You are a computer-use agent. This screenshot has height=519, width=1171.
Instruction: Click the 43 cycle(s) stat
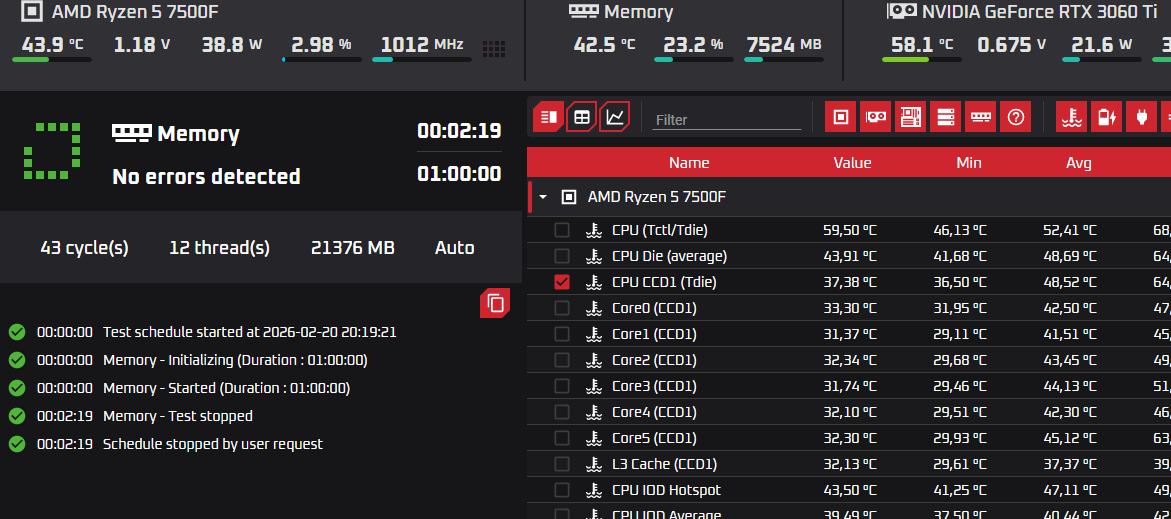[84, 248]
